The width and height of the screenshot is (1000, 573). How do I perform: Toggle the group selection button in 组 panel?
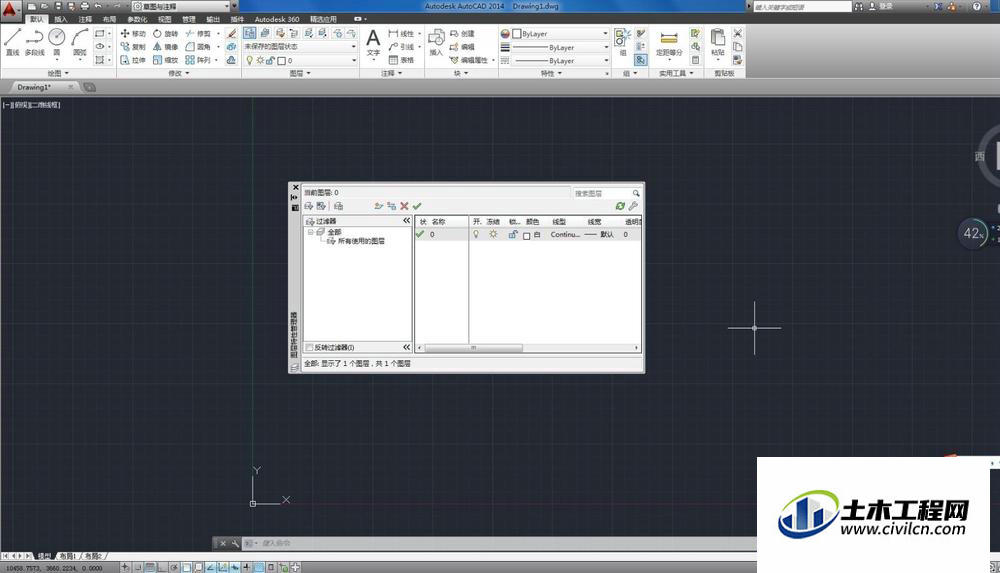(x=641, y=59)
